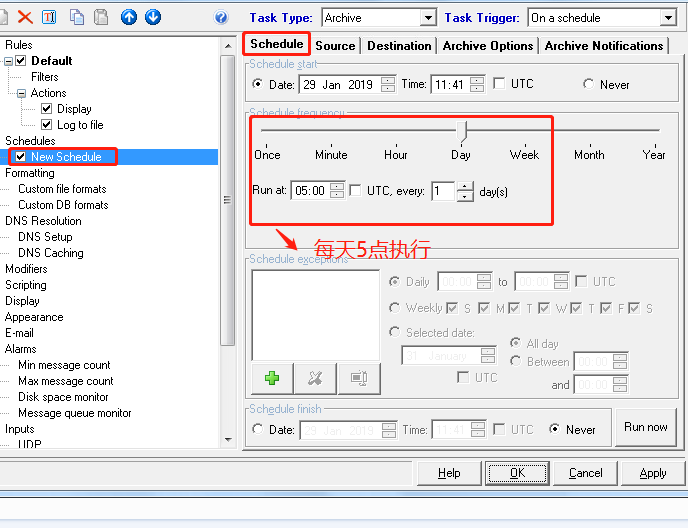This screenshot has width=688, height=528.
Task: Click the copy icon in the toolbar
Action: coord(77,17)
